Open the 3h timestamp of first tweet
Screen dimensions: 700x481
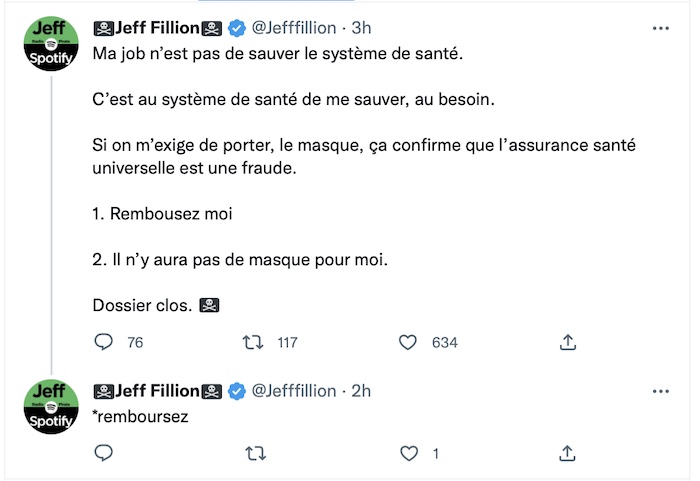[361, 28]
